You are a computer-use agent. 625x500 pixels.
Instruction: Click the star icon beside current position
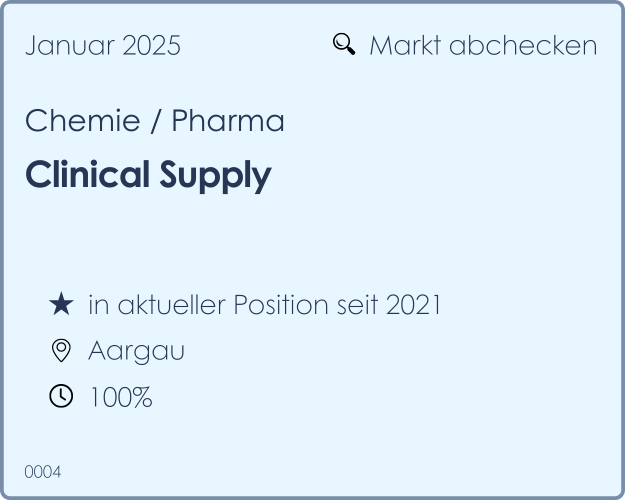[61, 304]
